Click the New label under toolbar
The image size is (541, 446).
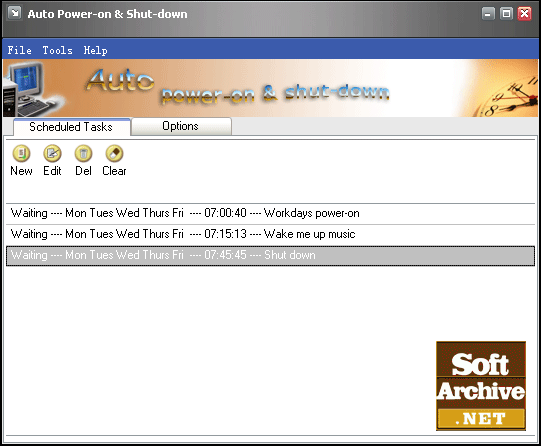click(x=21, y=171)
